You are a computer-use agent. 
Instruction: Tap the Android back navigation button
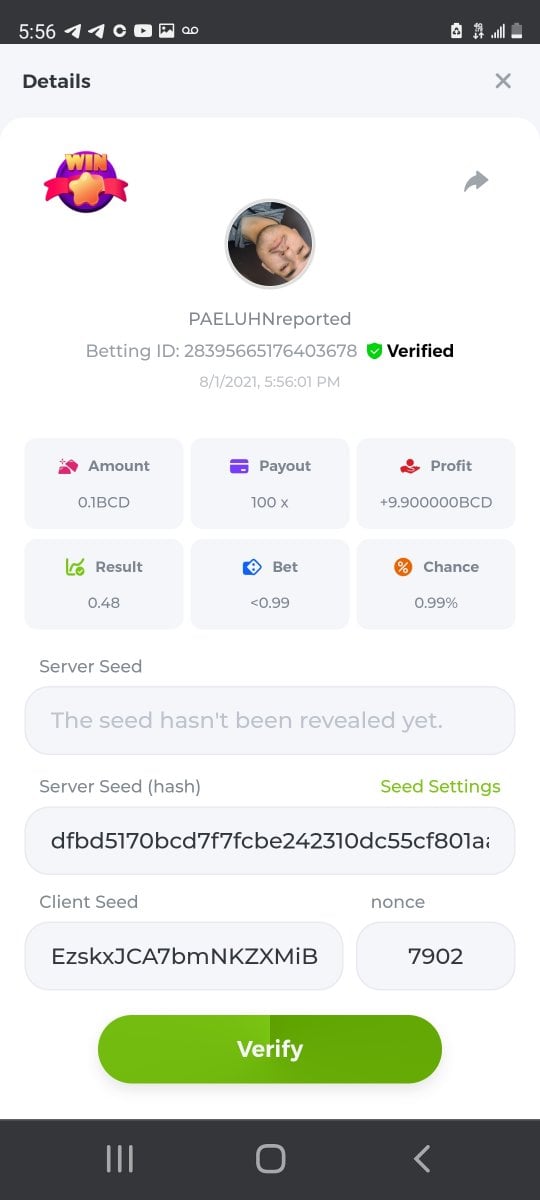(x=422, y=1159)
